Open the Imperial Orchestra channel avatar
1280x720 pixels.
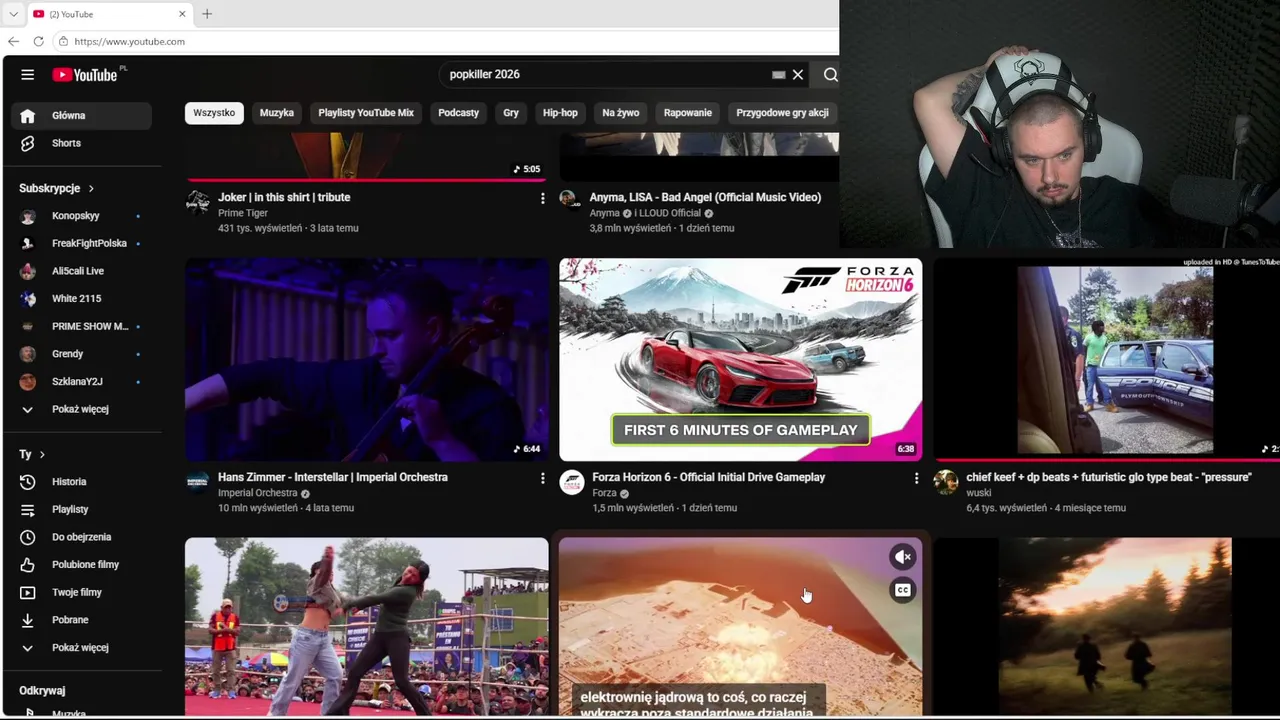tap(198, 482)
